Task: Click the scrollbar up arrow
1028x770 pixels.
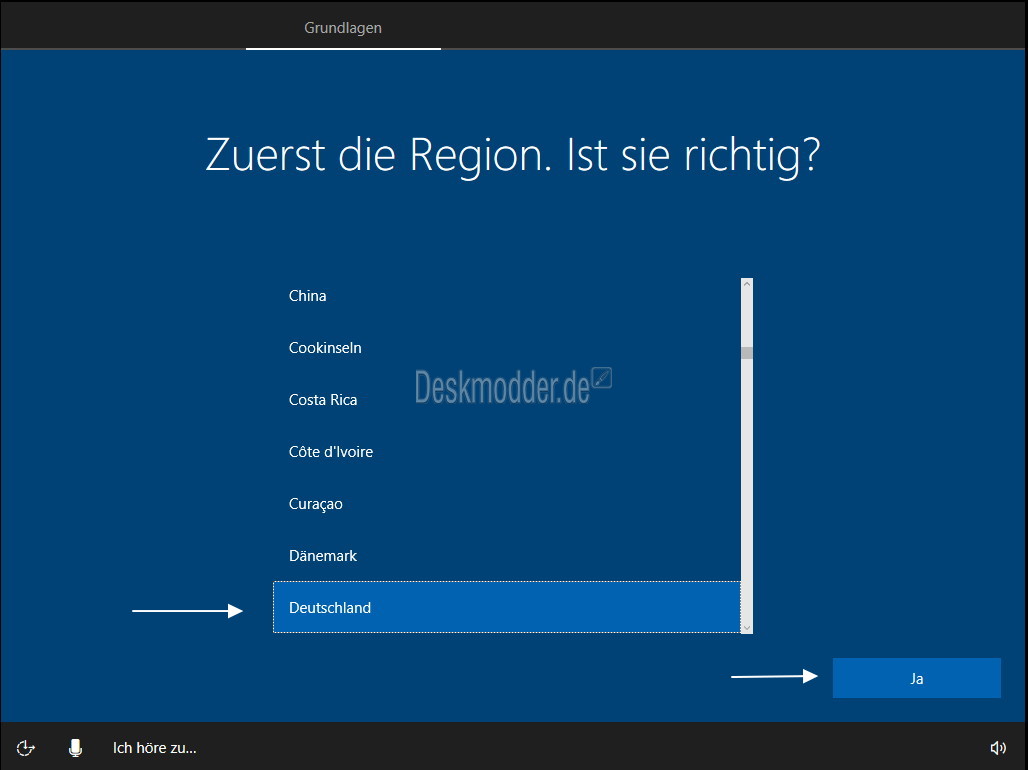Action: 747,284
